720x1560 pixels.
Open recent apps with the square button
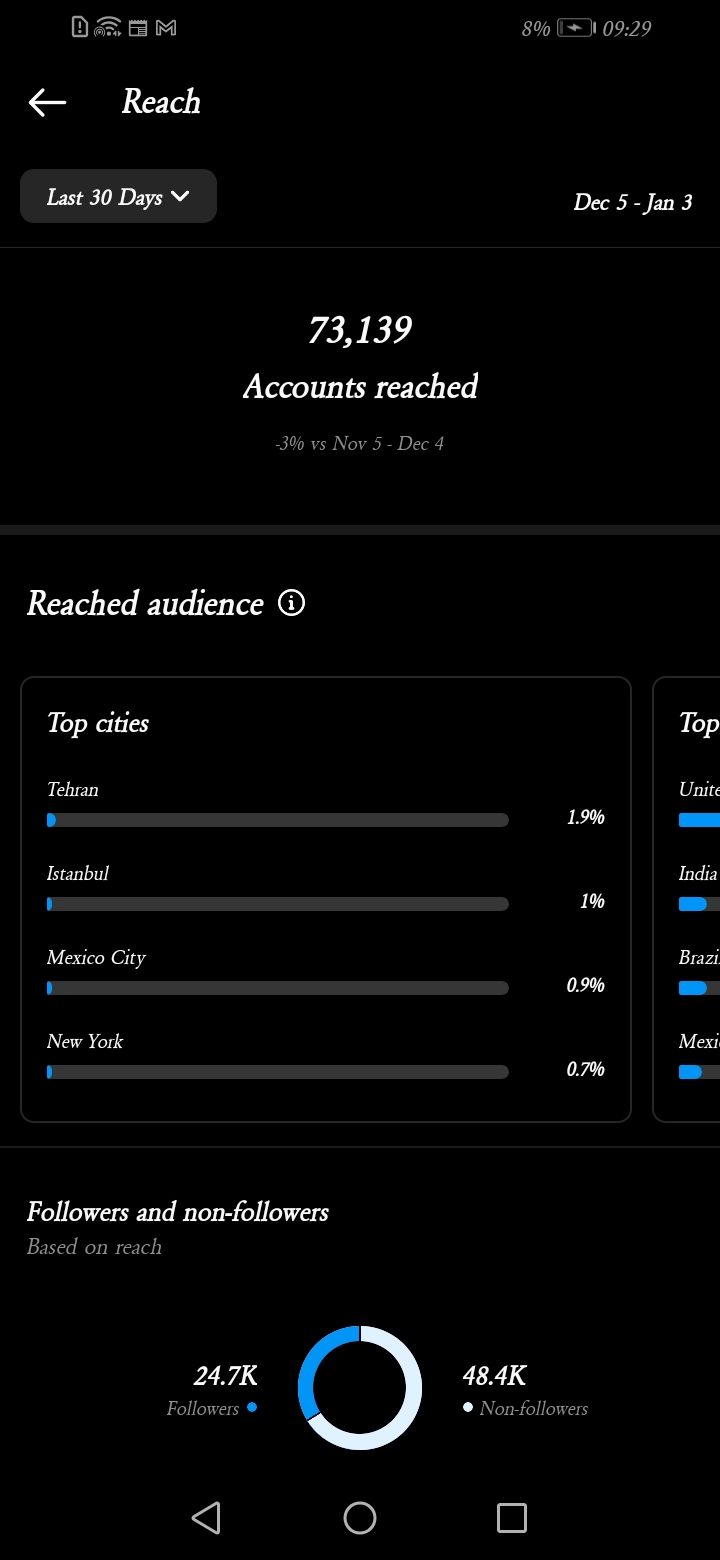click(512, 1518)
